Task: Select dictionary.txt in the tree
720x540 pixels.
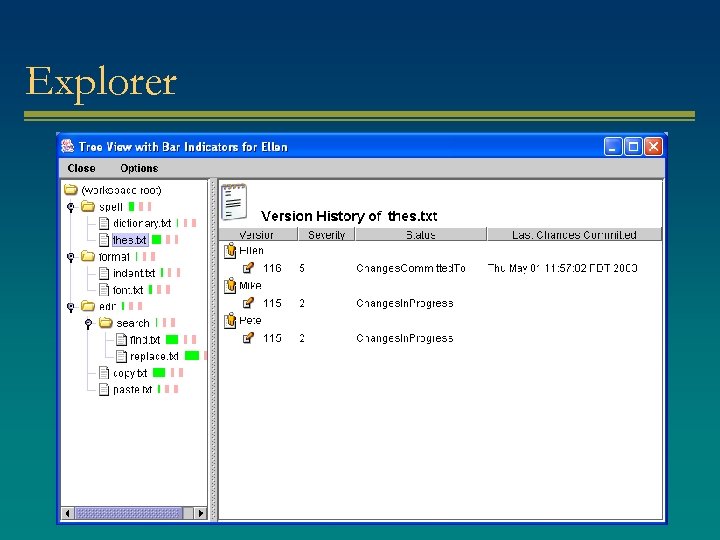Action: click(142, 223)
